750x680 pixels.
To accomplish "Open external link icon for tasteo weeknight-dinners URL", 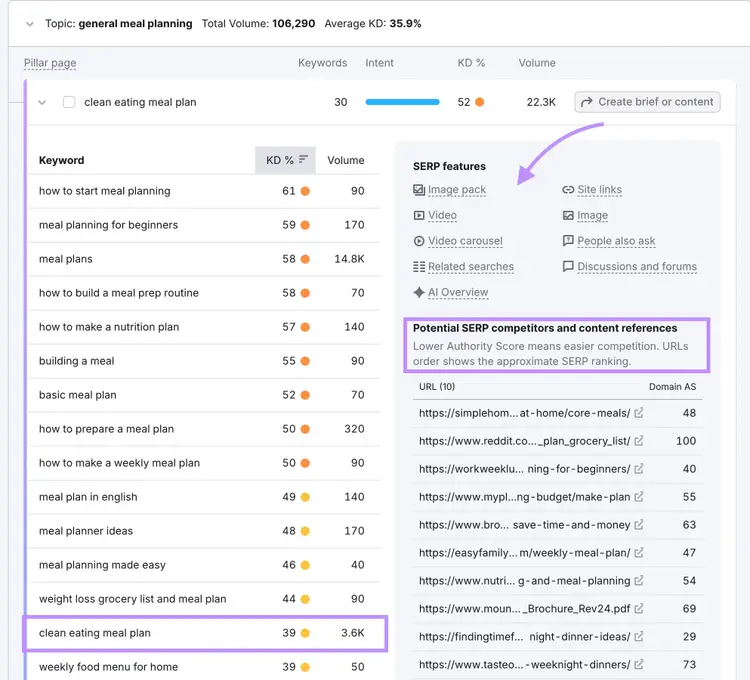I will [639, 664].
